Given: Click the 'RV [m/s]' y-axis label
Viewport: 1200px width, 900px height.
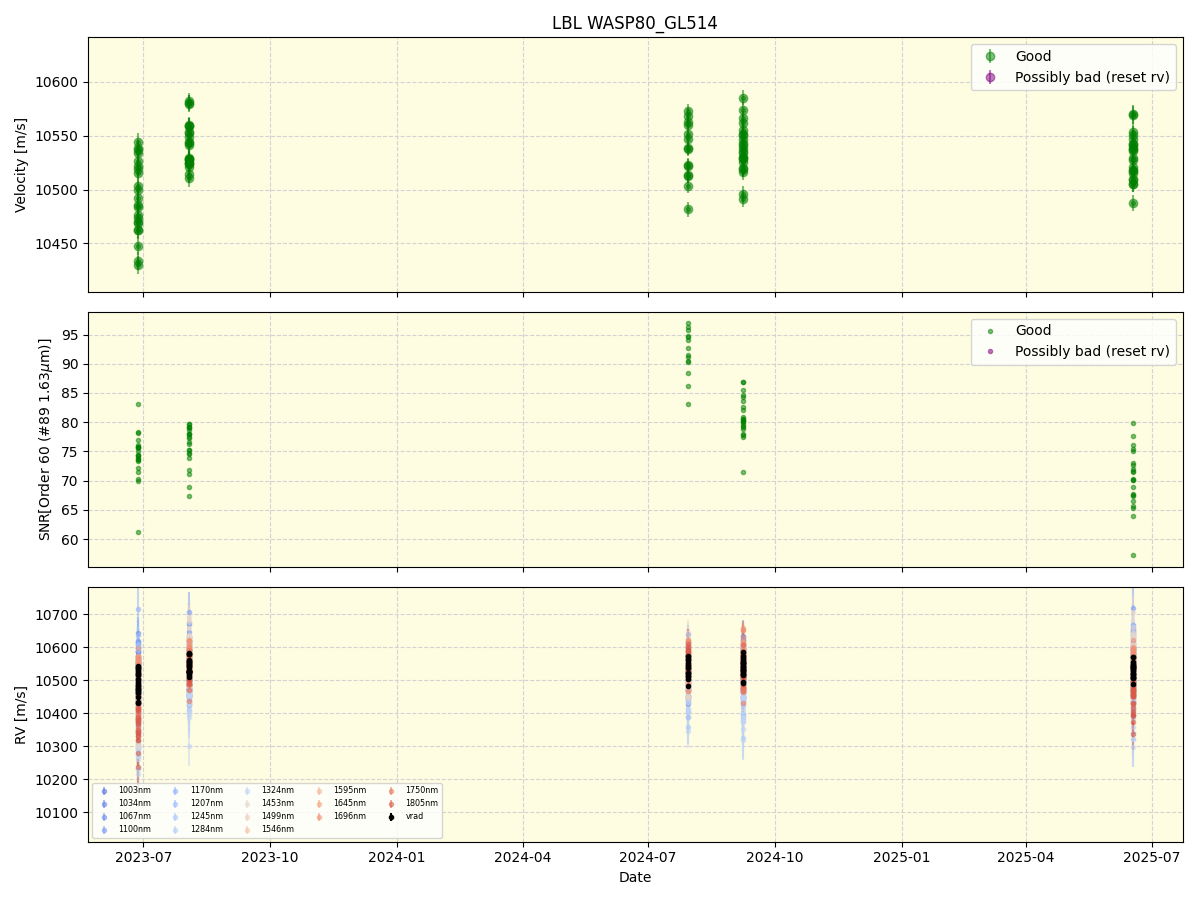Looking at the screenshot, I should pos(21,714).
